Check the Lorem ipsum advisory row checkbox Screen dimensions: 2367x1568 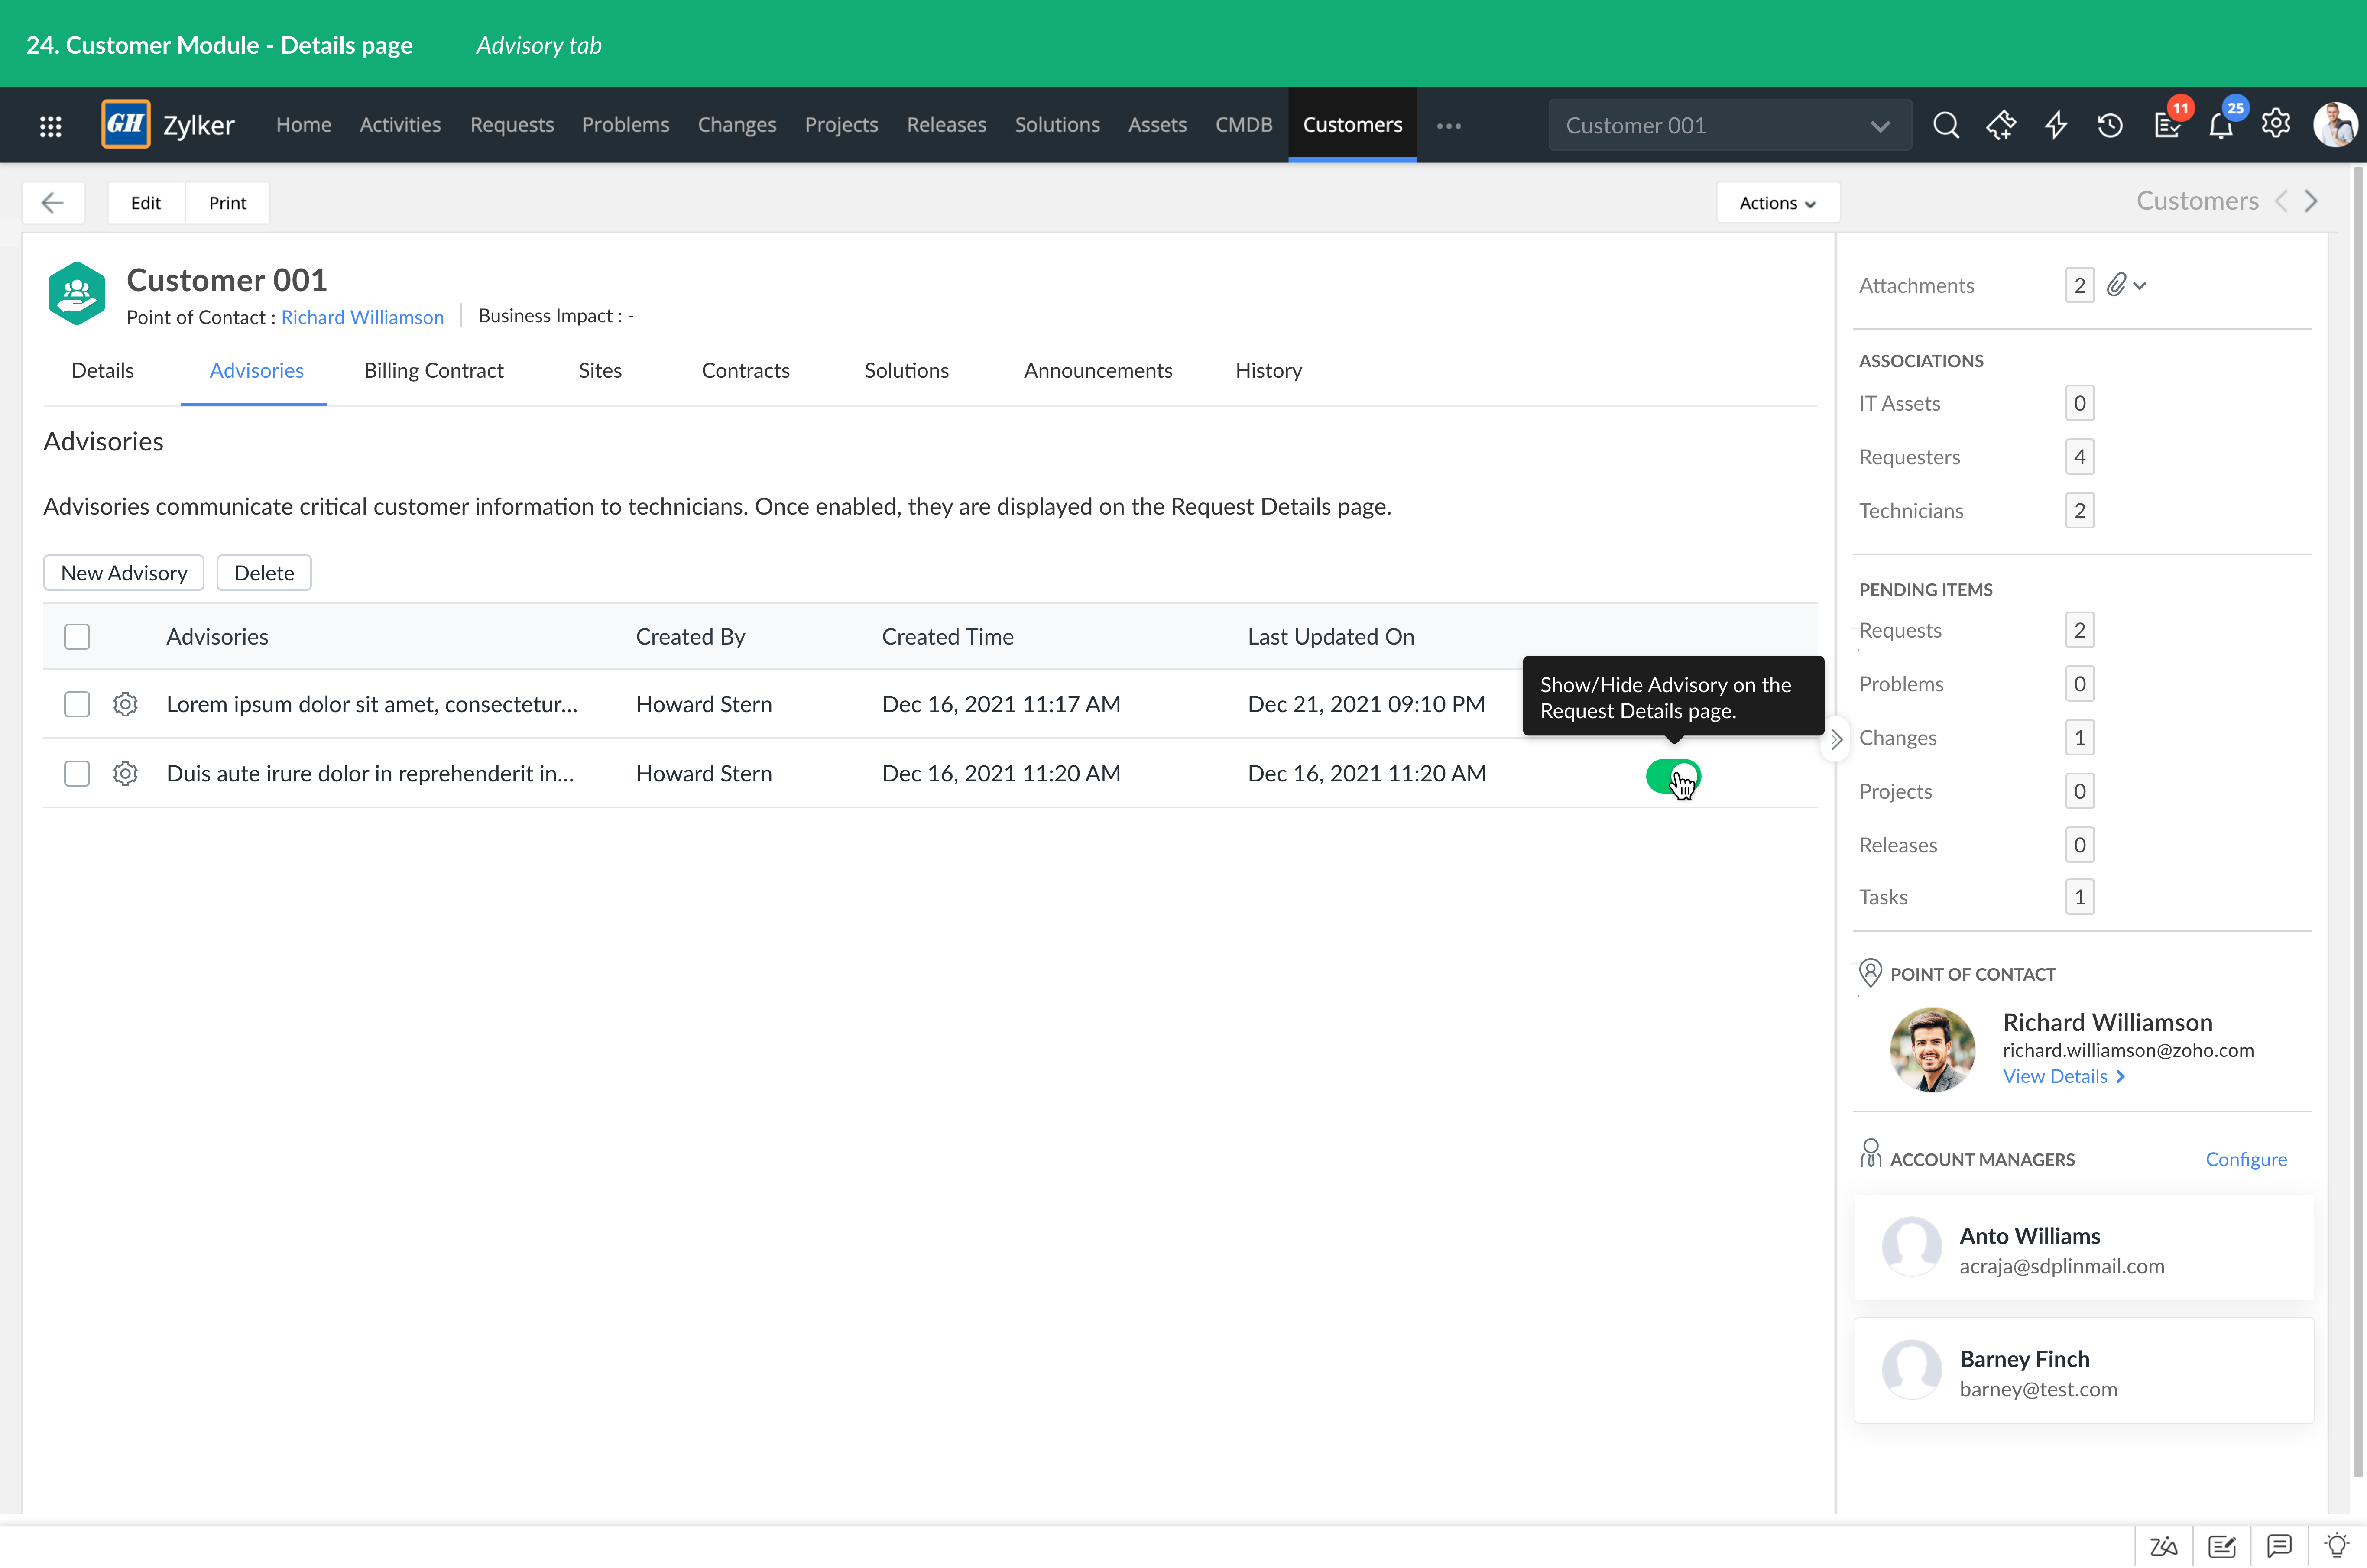tap(77, 704)
